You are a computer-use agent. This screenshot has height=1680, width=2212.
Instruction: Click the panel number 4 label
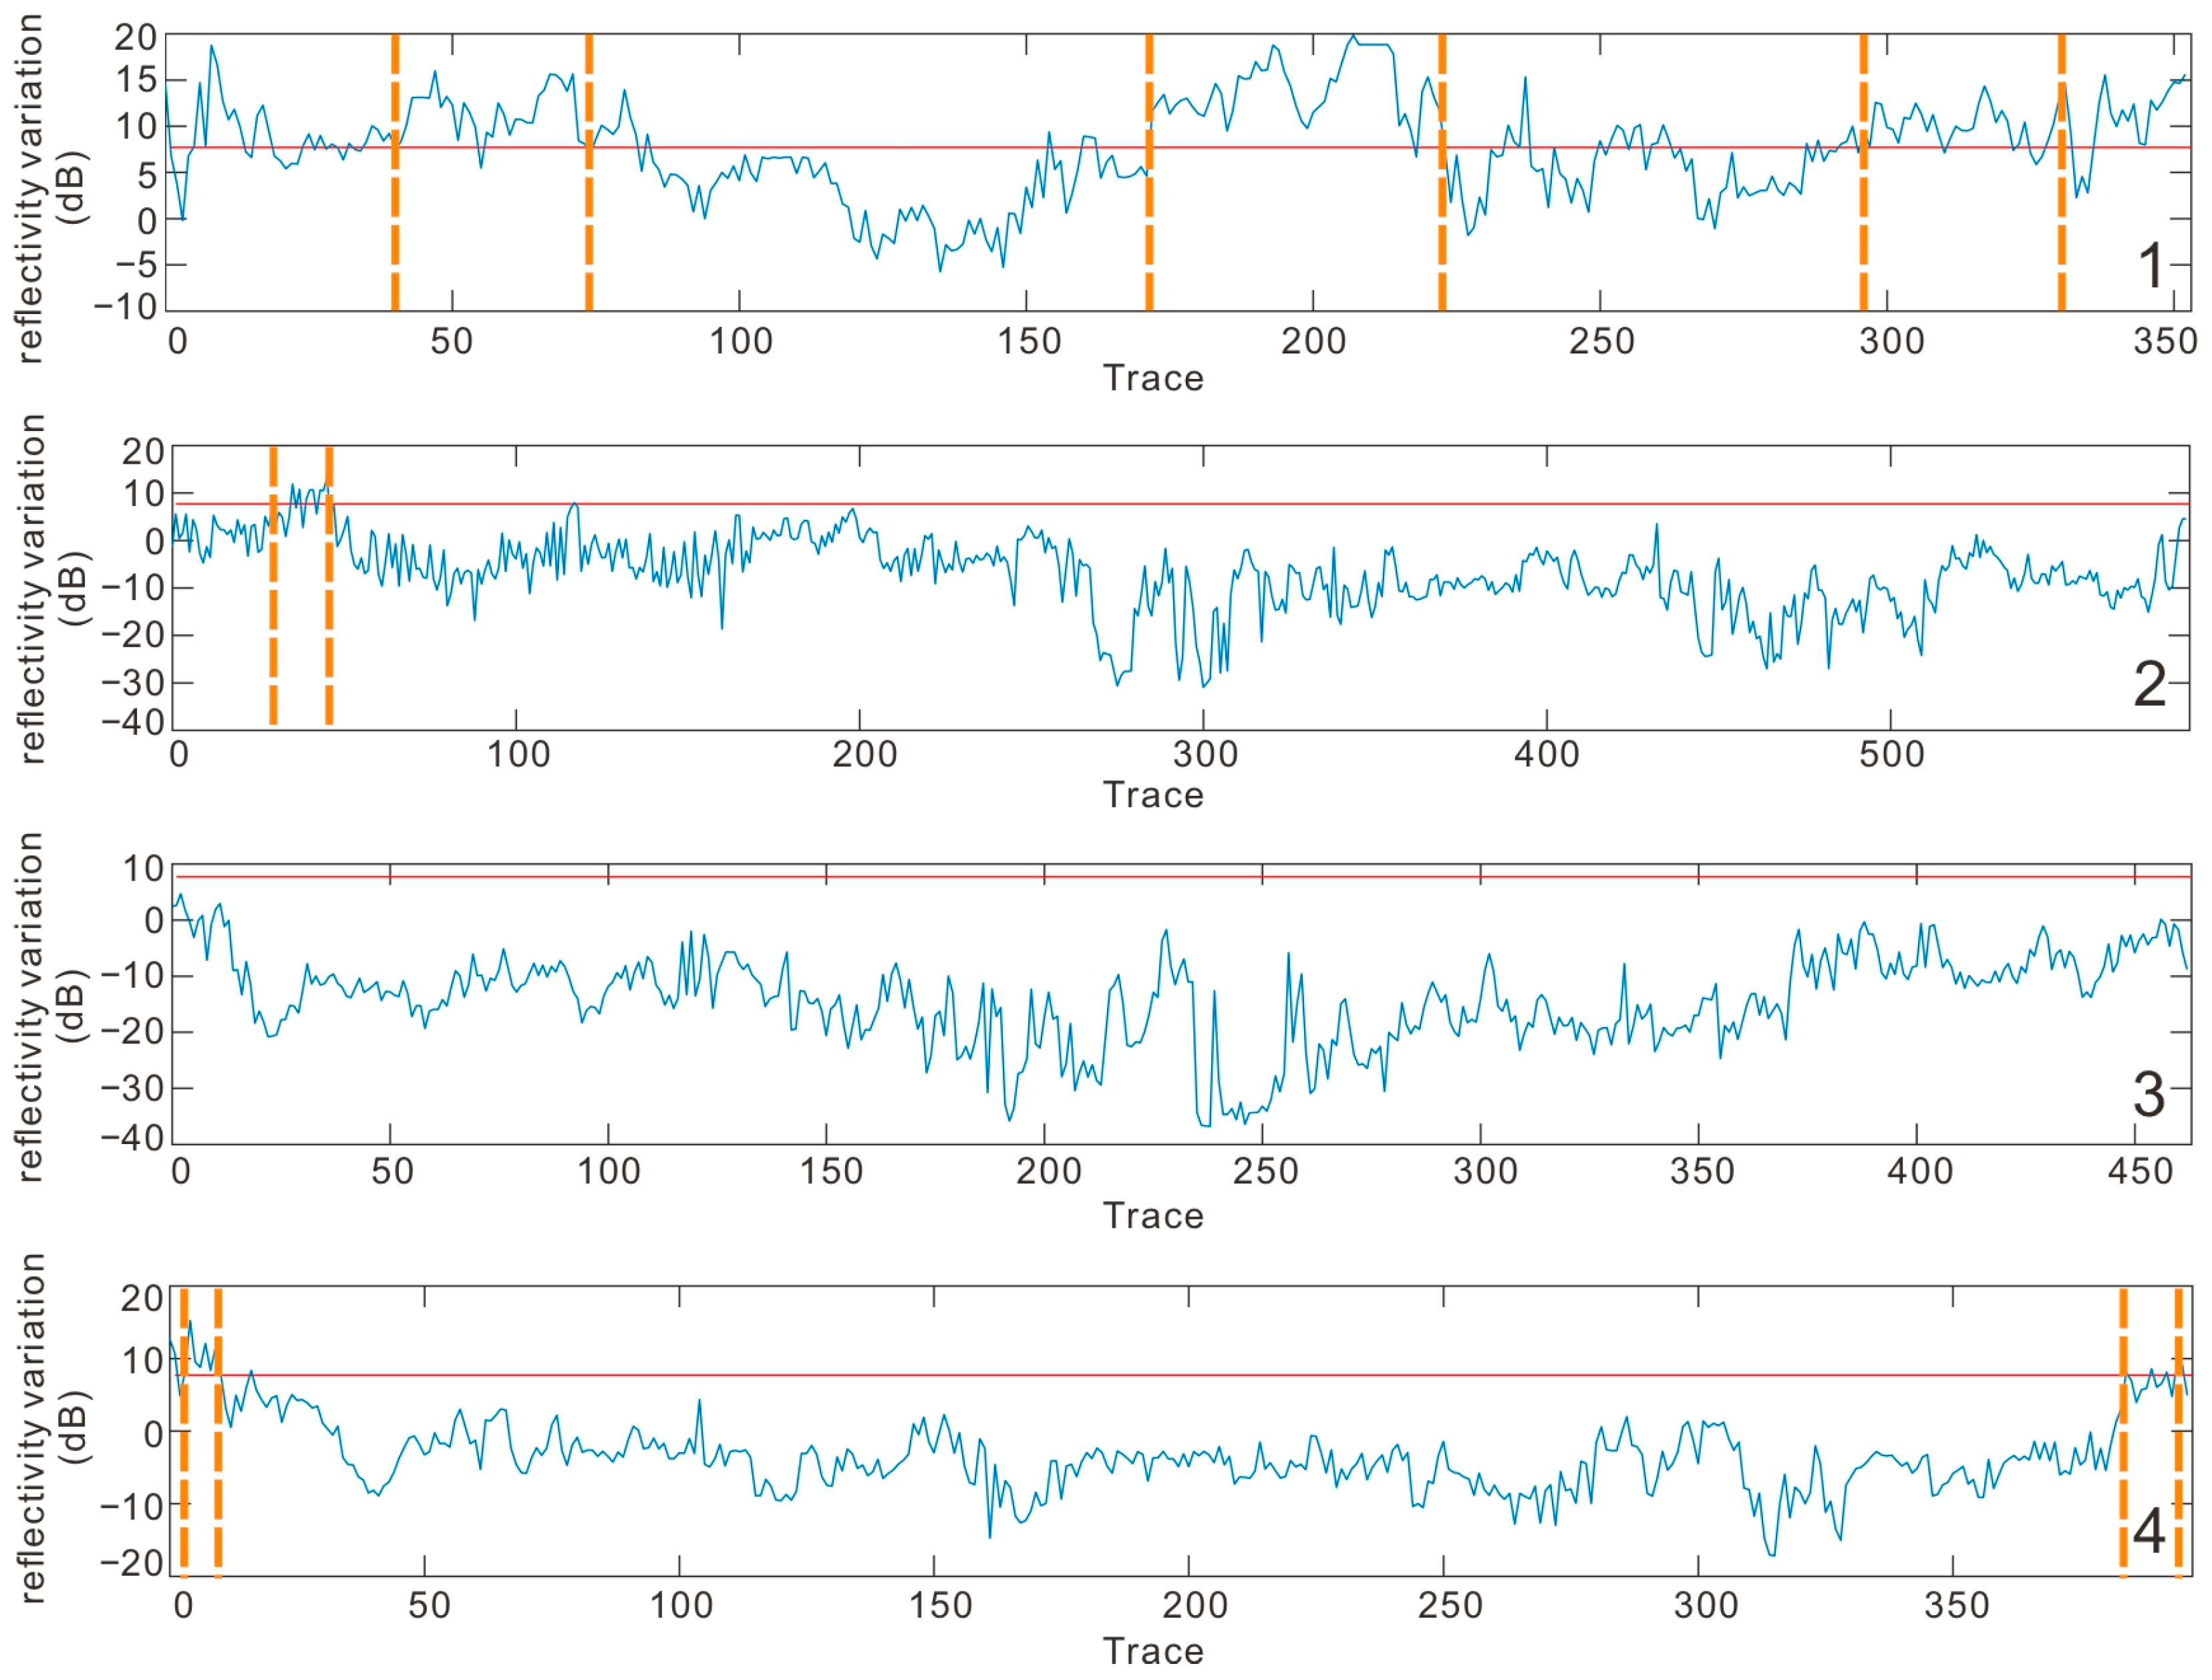tap(2149, 1531)
